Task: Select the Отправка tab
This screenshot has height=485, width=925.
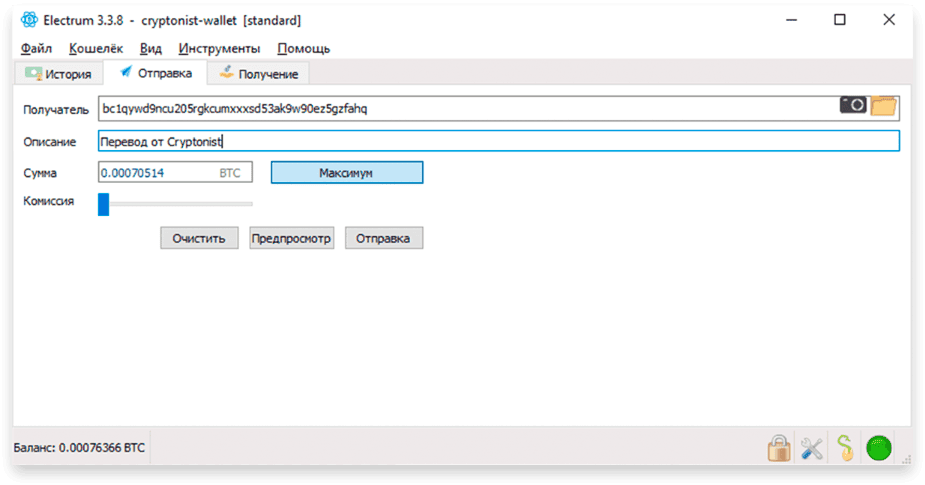Action: [156, 73]
